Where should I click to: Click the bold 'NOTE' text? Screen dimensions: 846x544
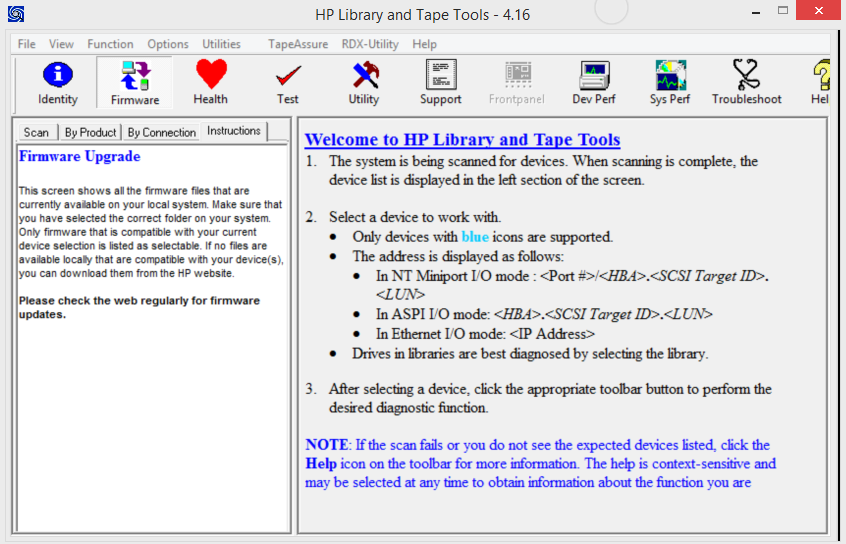[x=326, y=445]
